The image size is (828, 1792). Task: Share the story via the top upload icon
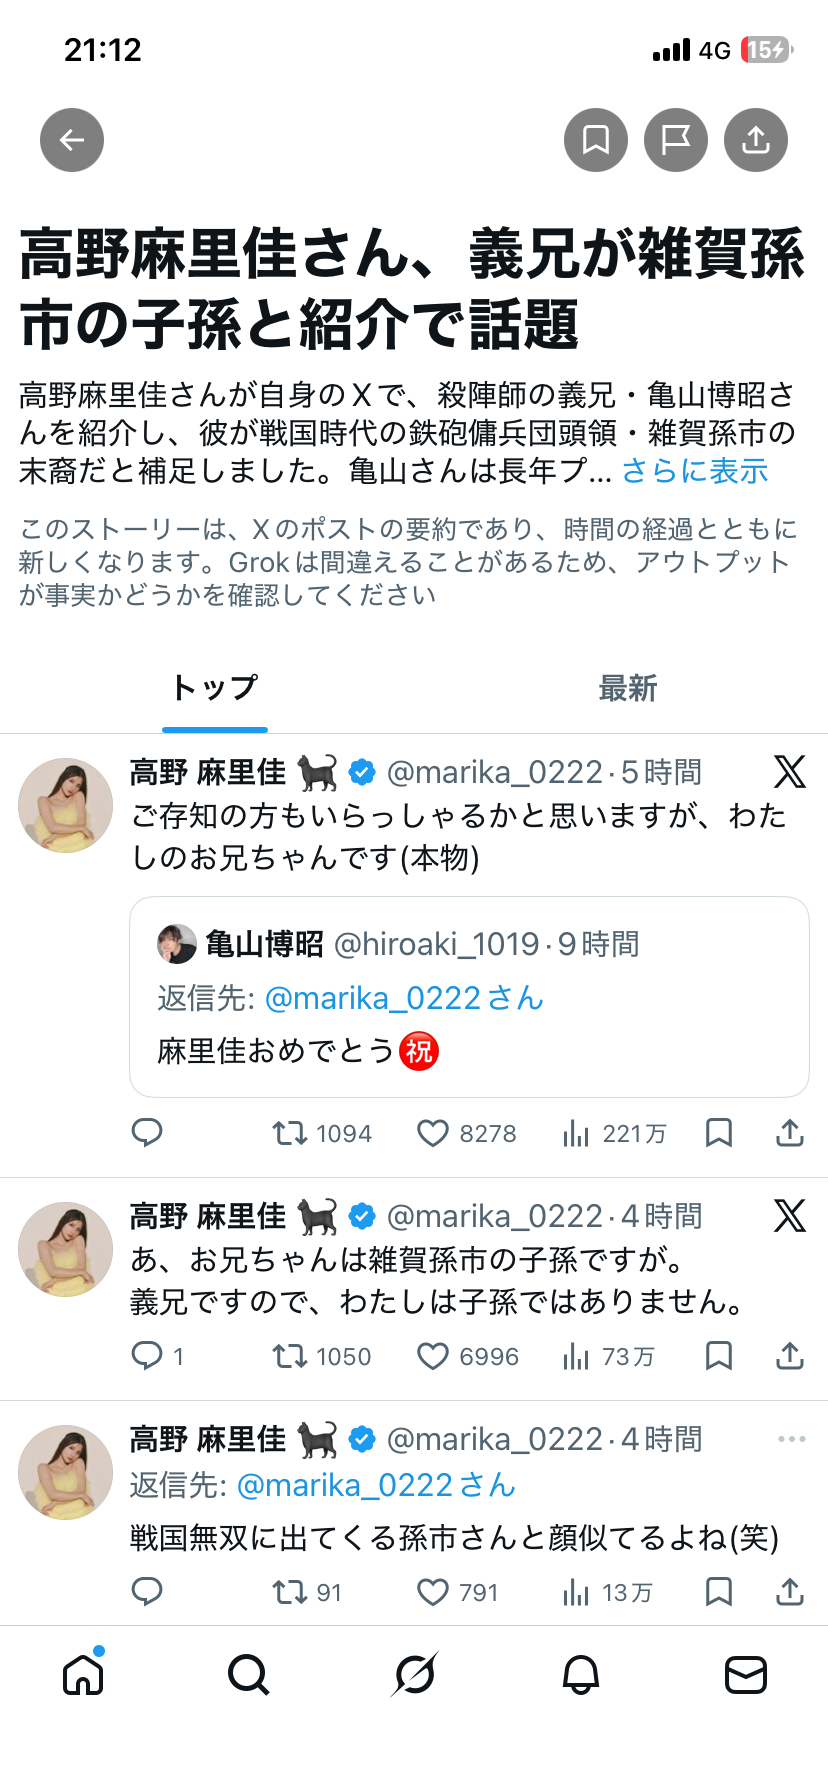pos(756,140)
